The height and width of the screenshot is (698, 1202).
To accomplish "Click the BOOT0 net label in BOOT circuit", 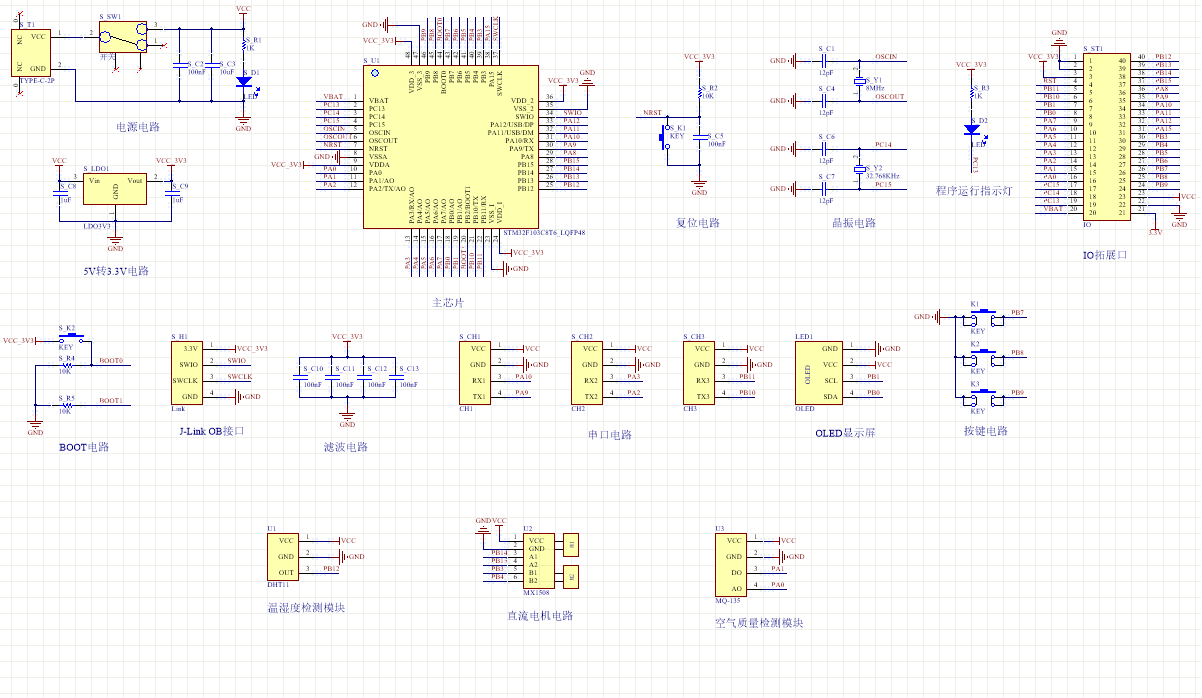I will click(x=111, y=361).
